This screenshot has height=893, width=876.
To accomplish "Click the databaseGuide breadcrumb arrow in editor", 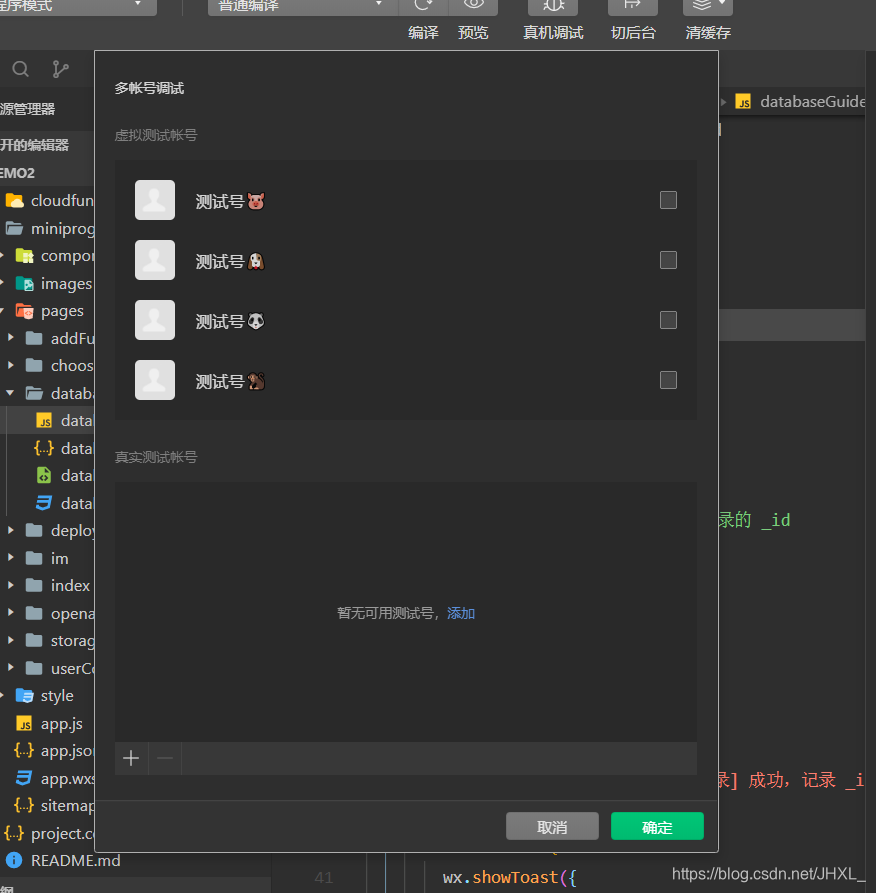I will [x=723, y=102].
